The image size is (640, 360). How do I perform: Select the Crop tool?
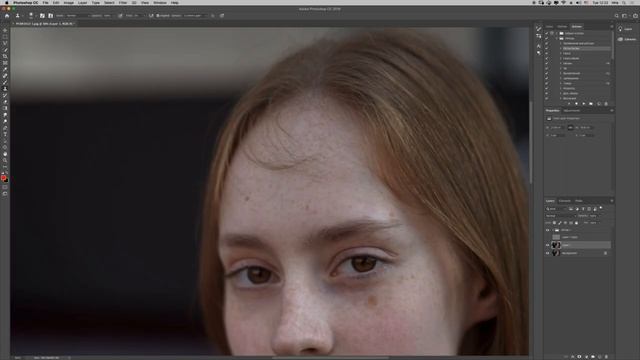click(x=5, y=56)
